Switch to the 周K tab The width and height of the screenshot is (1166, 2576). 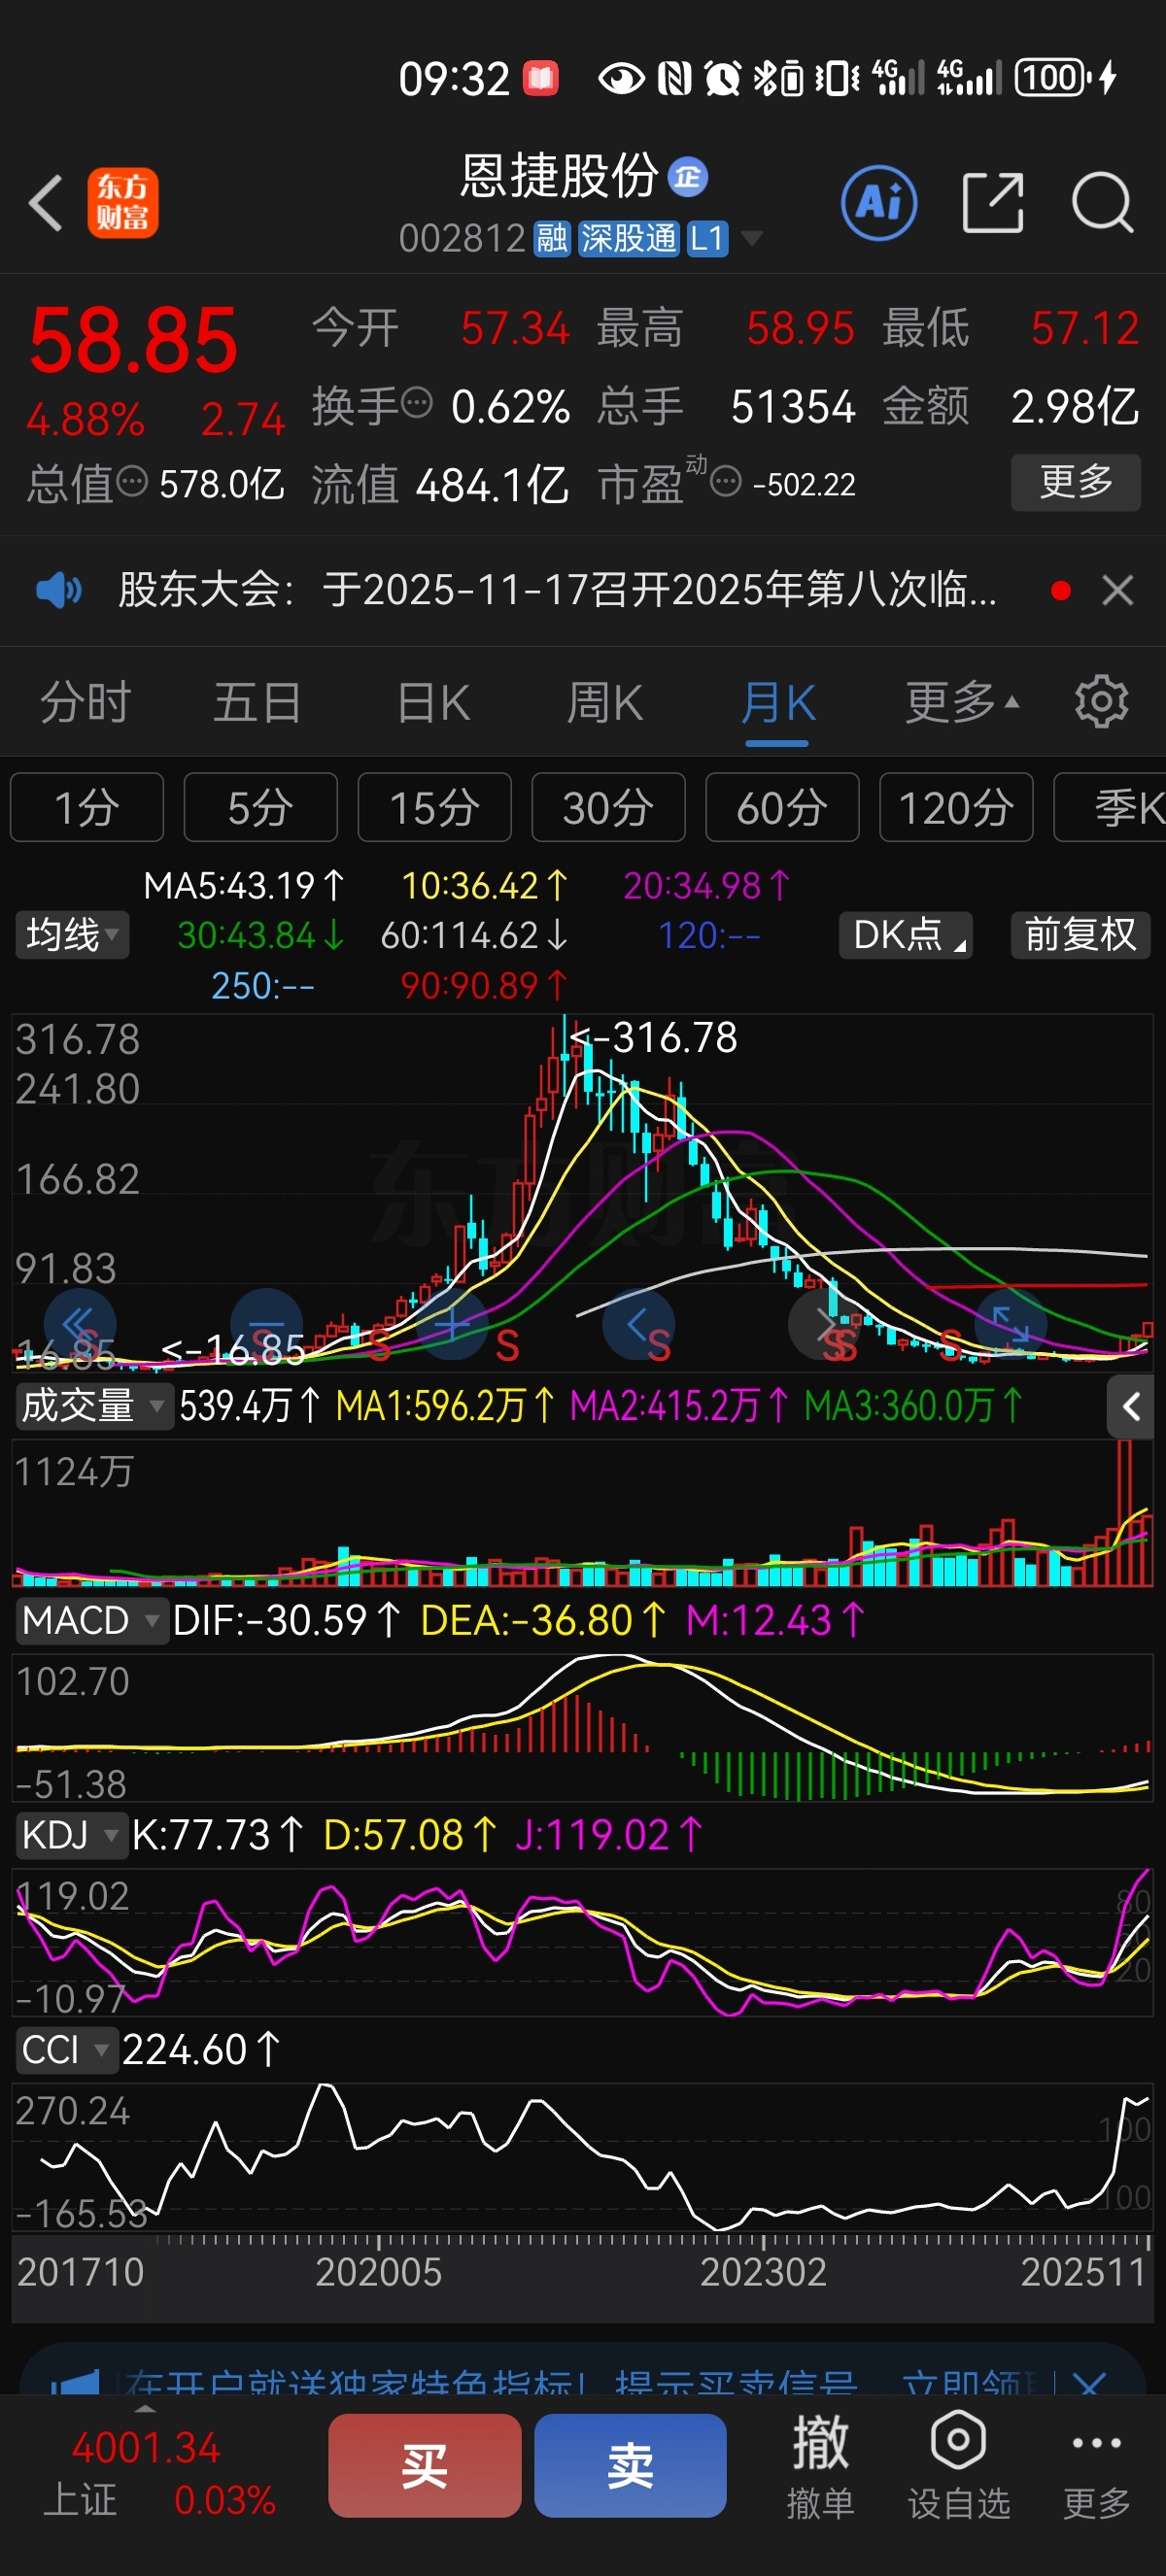[x=605, y=702]
